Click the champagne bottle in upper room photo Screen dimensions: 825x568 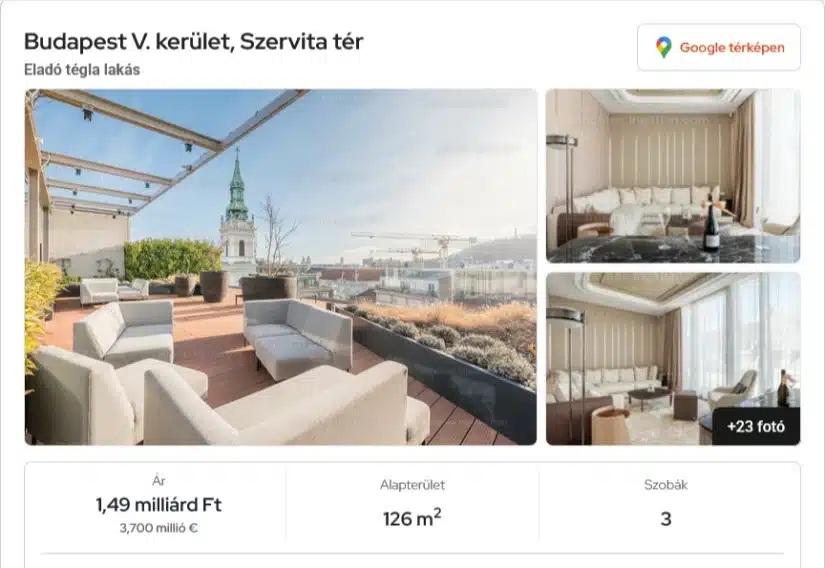(711, 225)
